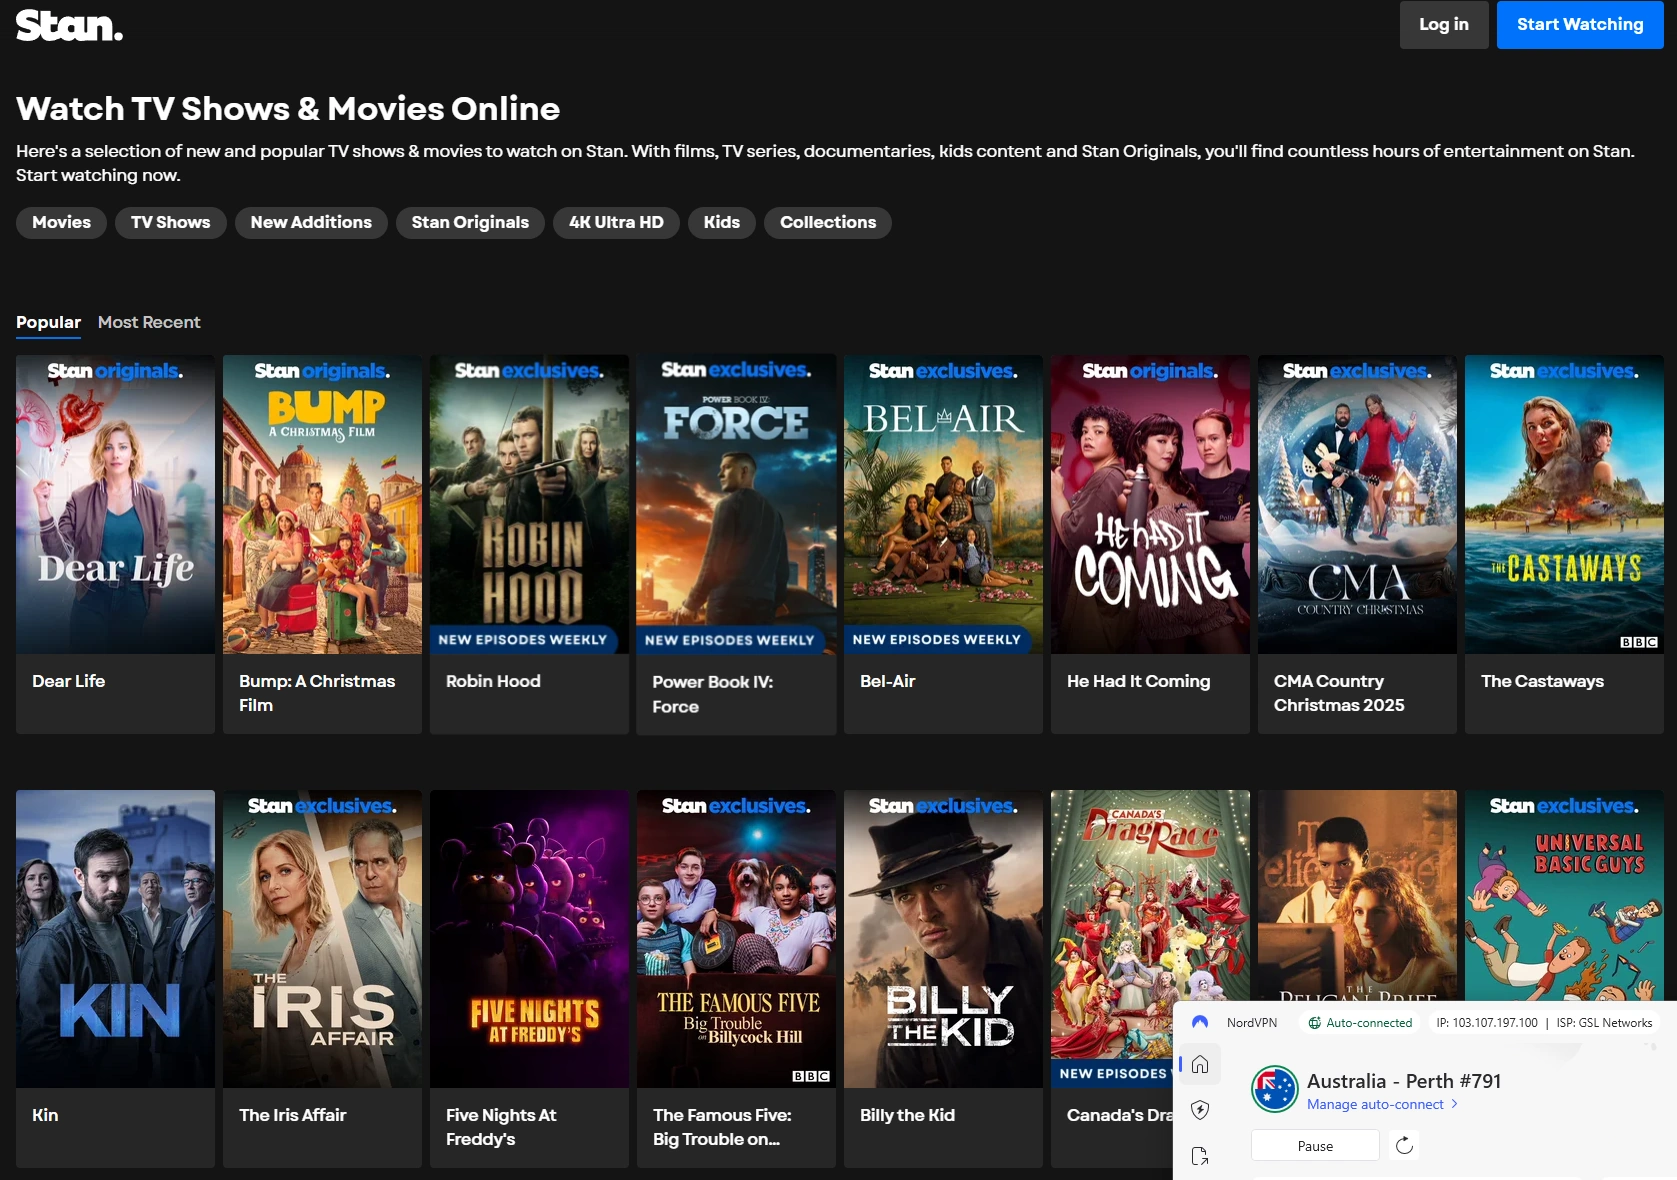
Task: Open the Bel-Air poster
Action: point(943,504)
